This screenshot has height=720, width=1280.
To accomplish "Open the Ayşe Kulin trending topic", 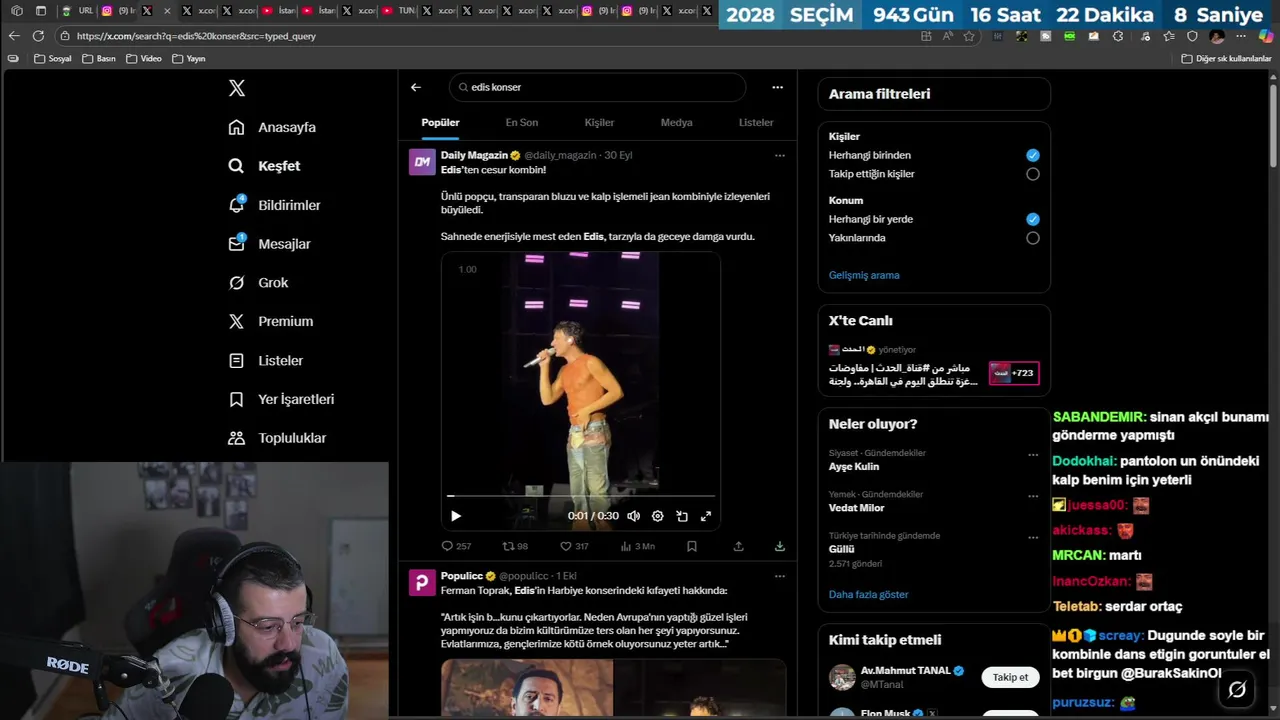I will coord(854,467).
